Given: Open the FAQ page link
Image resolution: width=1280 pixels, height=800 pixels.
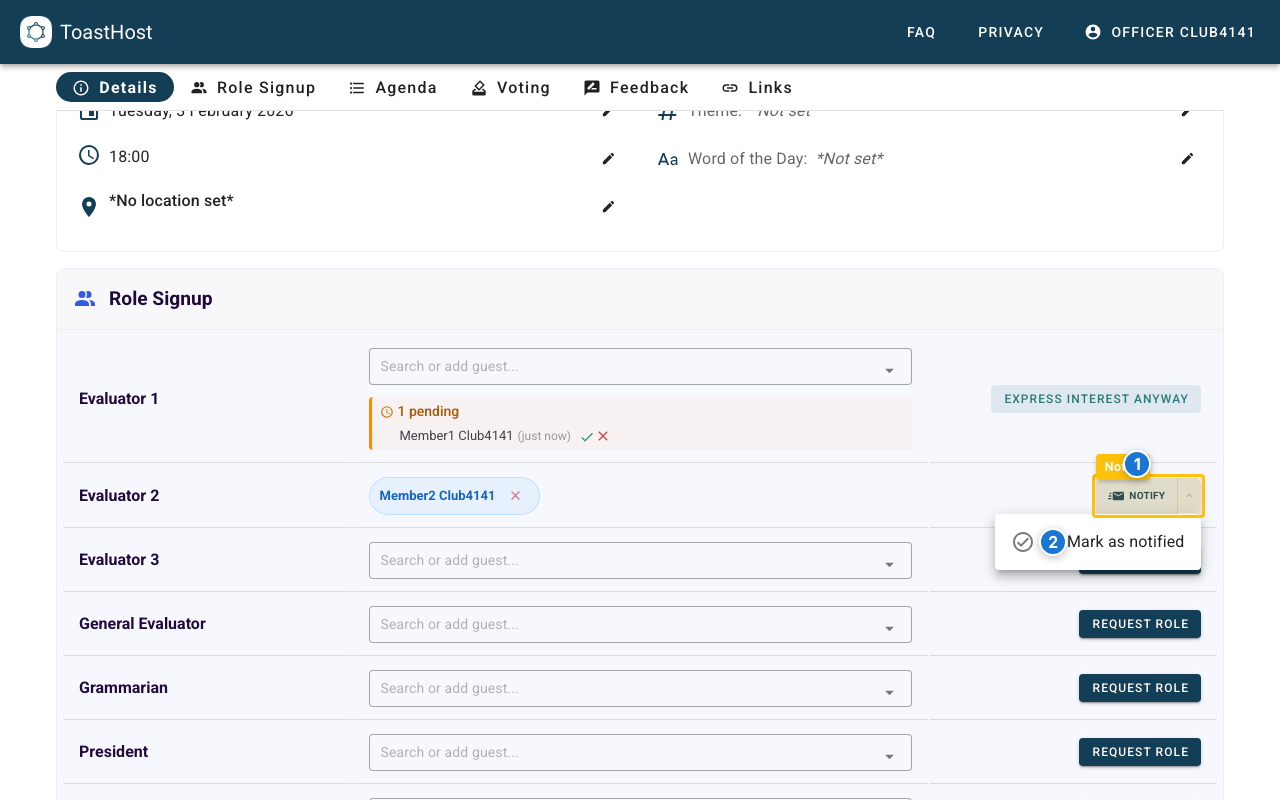Looking at the screenshot, I should (920, 31).
